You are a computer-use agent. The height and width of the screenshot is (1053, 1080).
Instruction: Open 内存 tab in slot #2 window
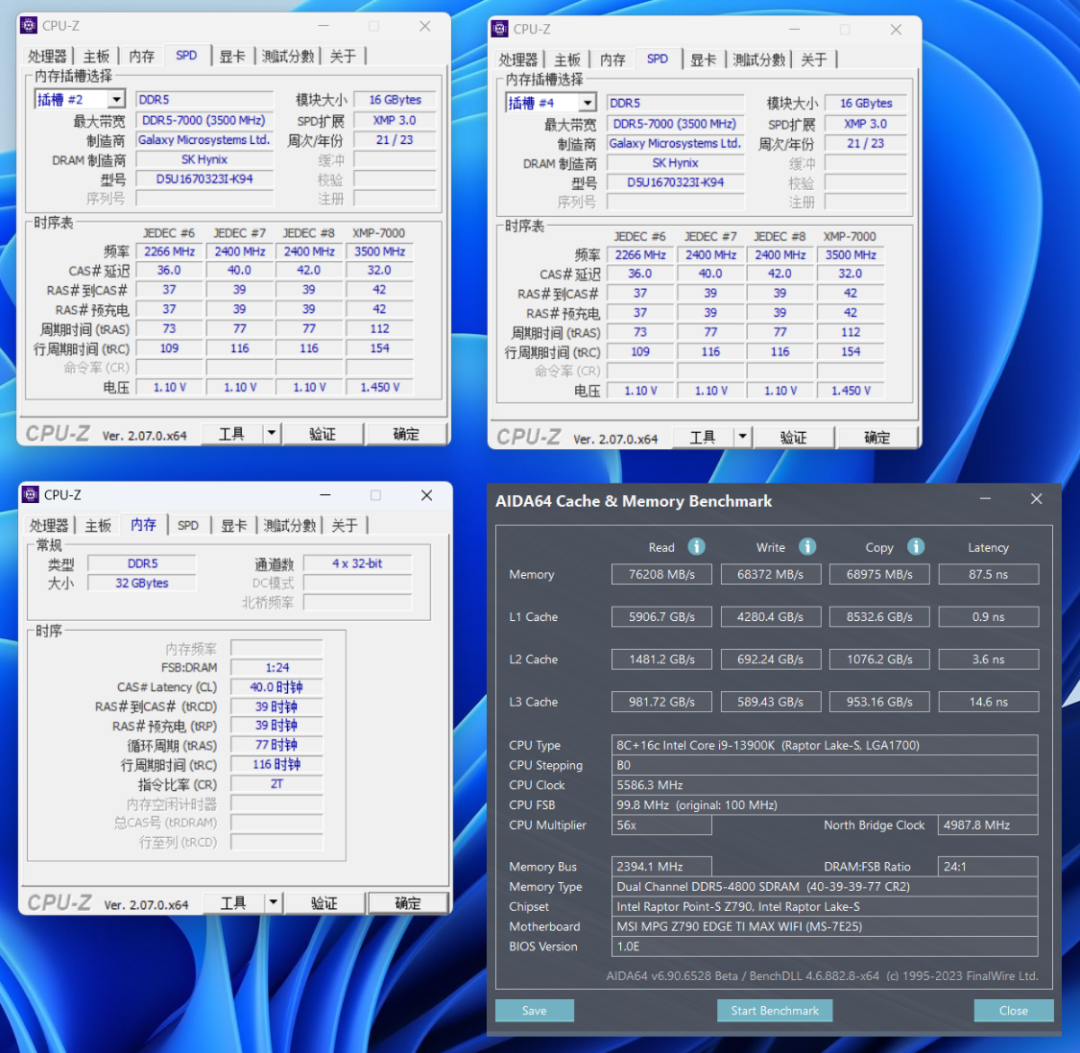pos(142,56)
